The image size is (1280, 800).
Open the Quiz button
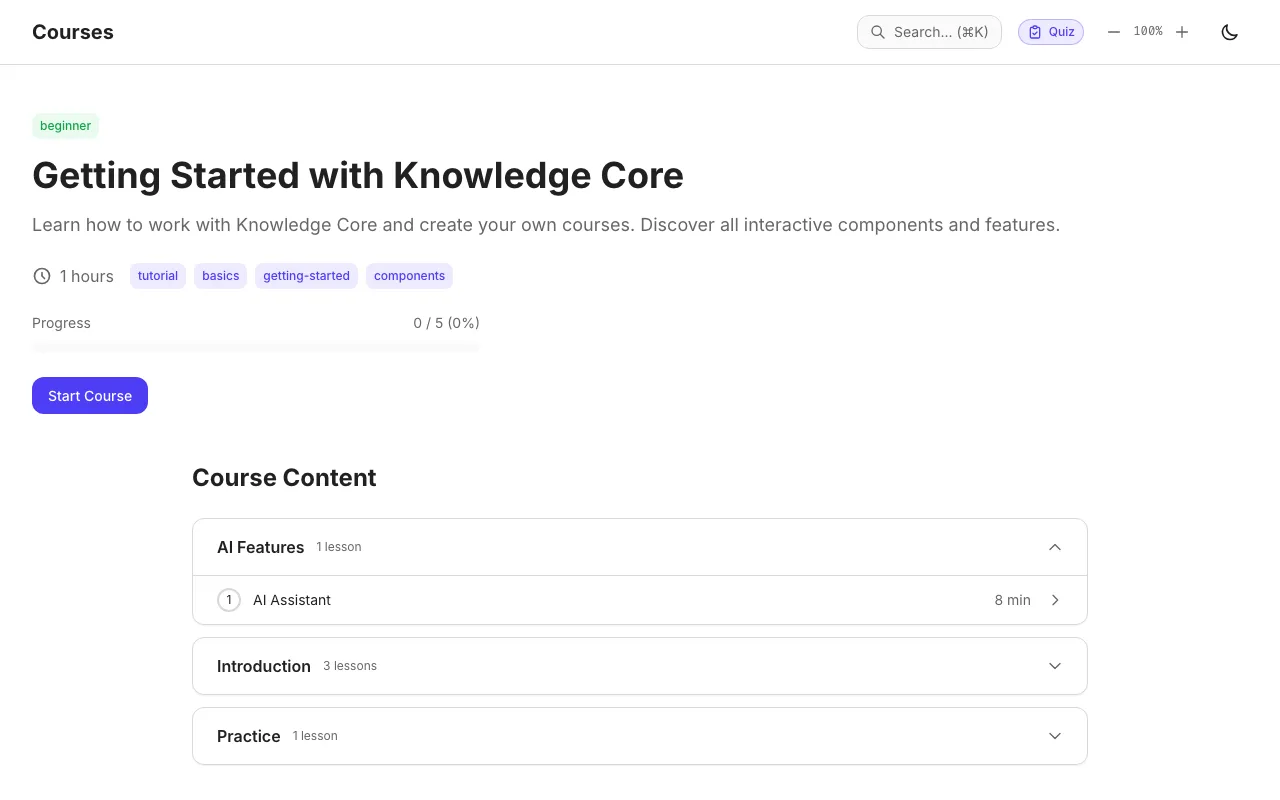(x=1051, y=32)
